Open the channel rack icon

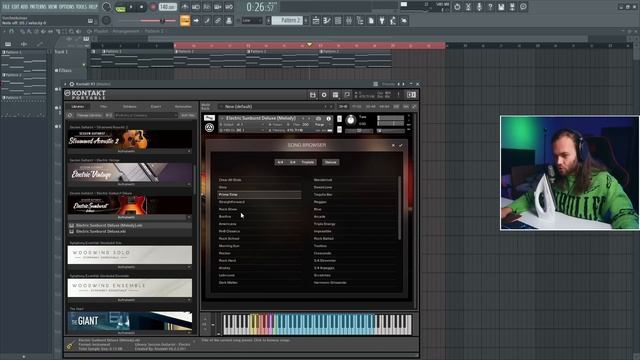pyautogui.click(x=338, y=20)
